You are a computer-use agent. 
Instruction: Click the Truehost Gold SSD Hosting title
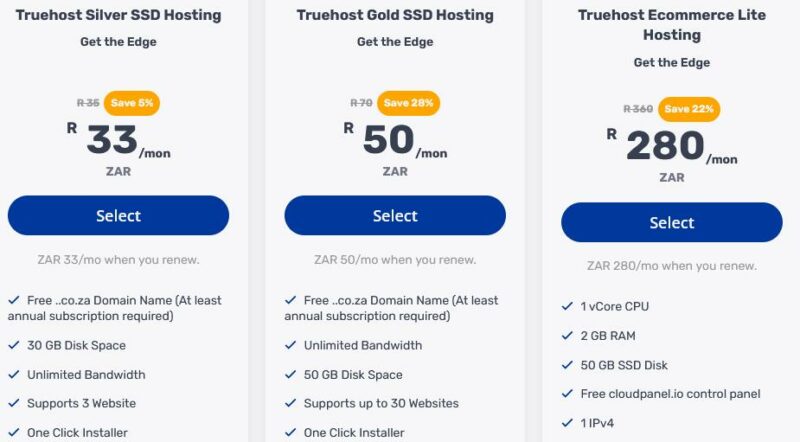395,15
